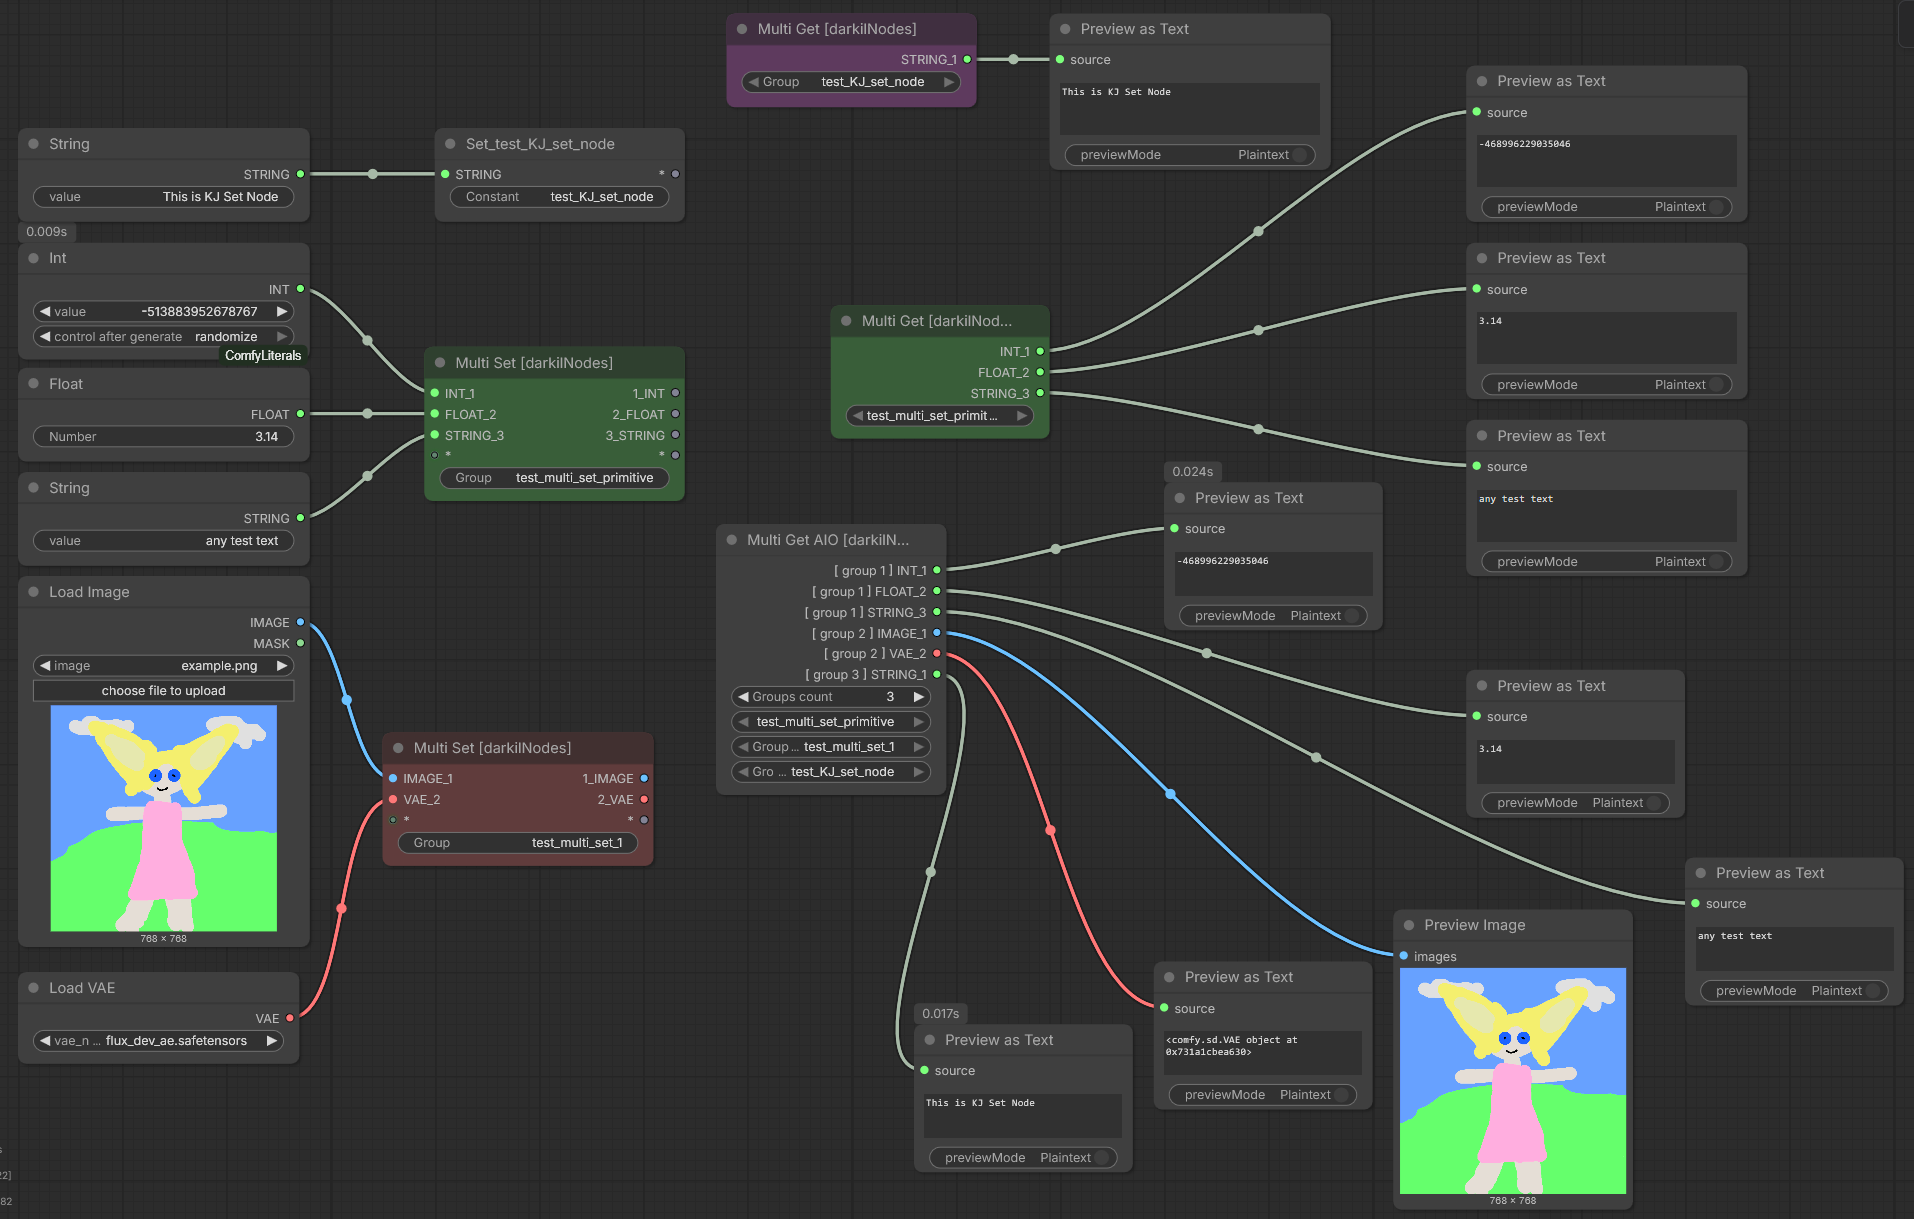Decrease Groups count with the left arrow
The height and width of the screenshot is (1219, 1914).
pyautogui.click(x=743, y=697)
